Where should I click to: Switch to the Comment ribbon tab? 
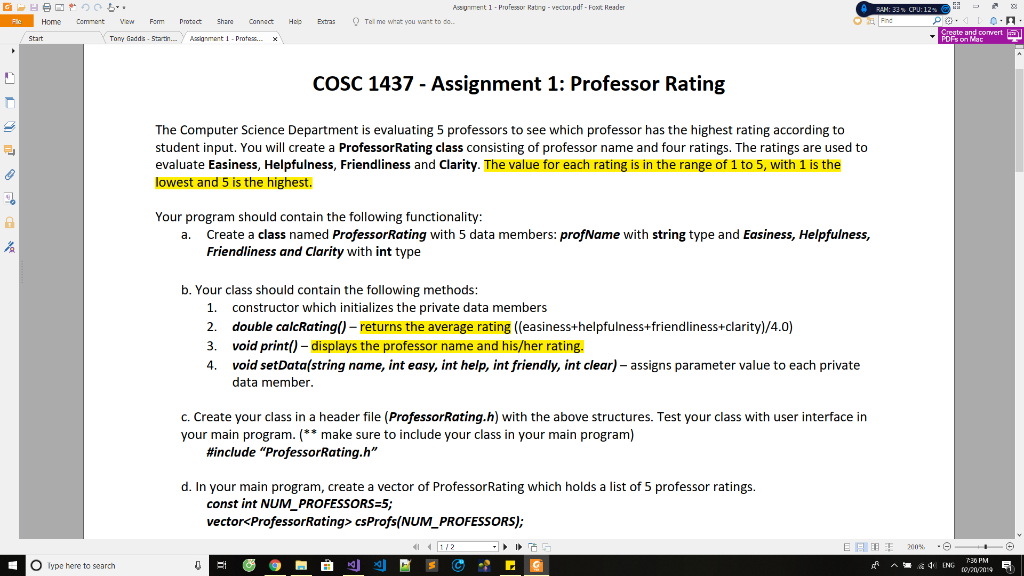(89, 20)
